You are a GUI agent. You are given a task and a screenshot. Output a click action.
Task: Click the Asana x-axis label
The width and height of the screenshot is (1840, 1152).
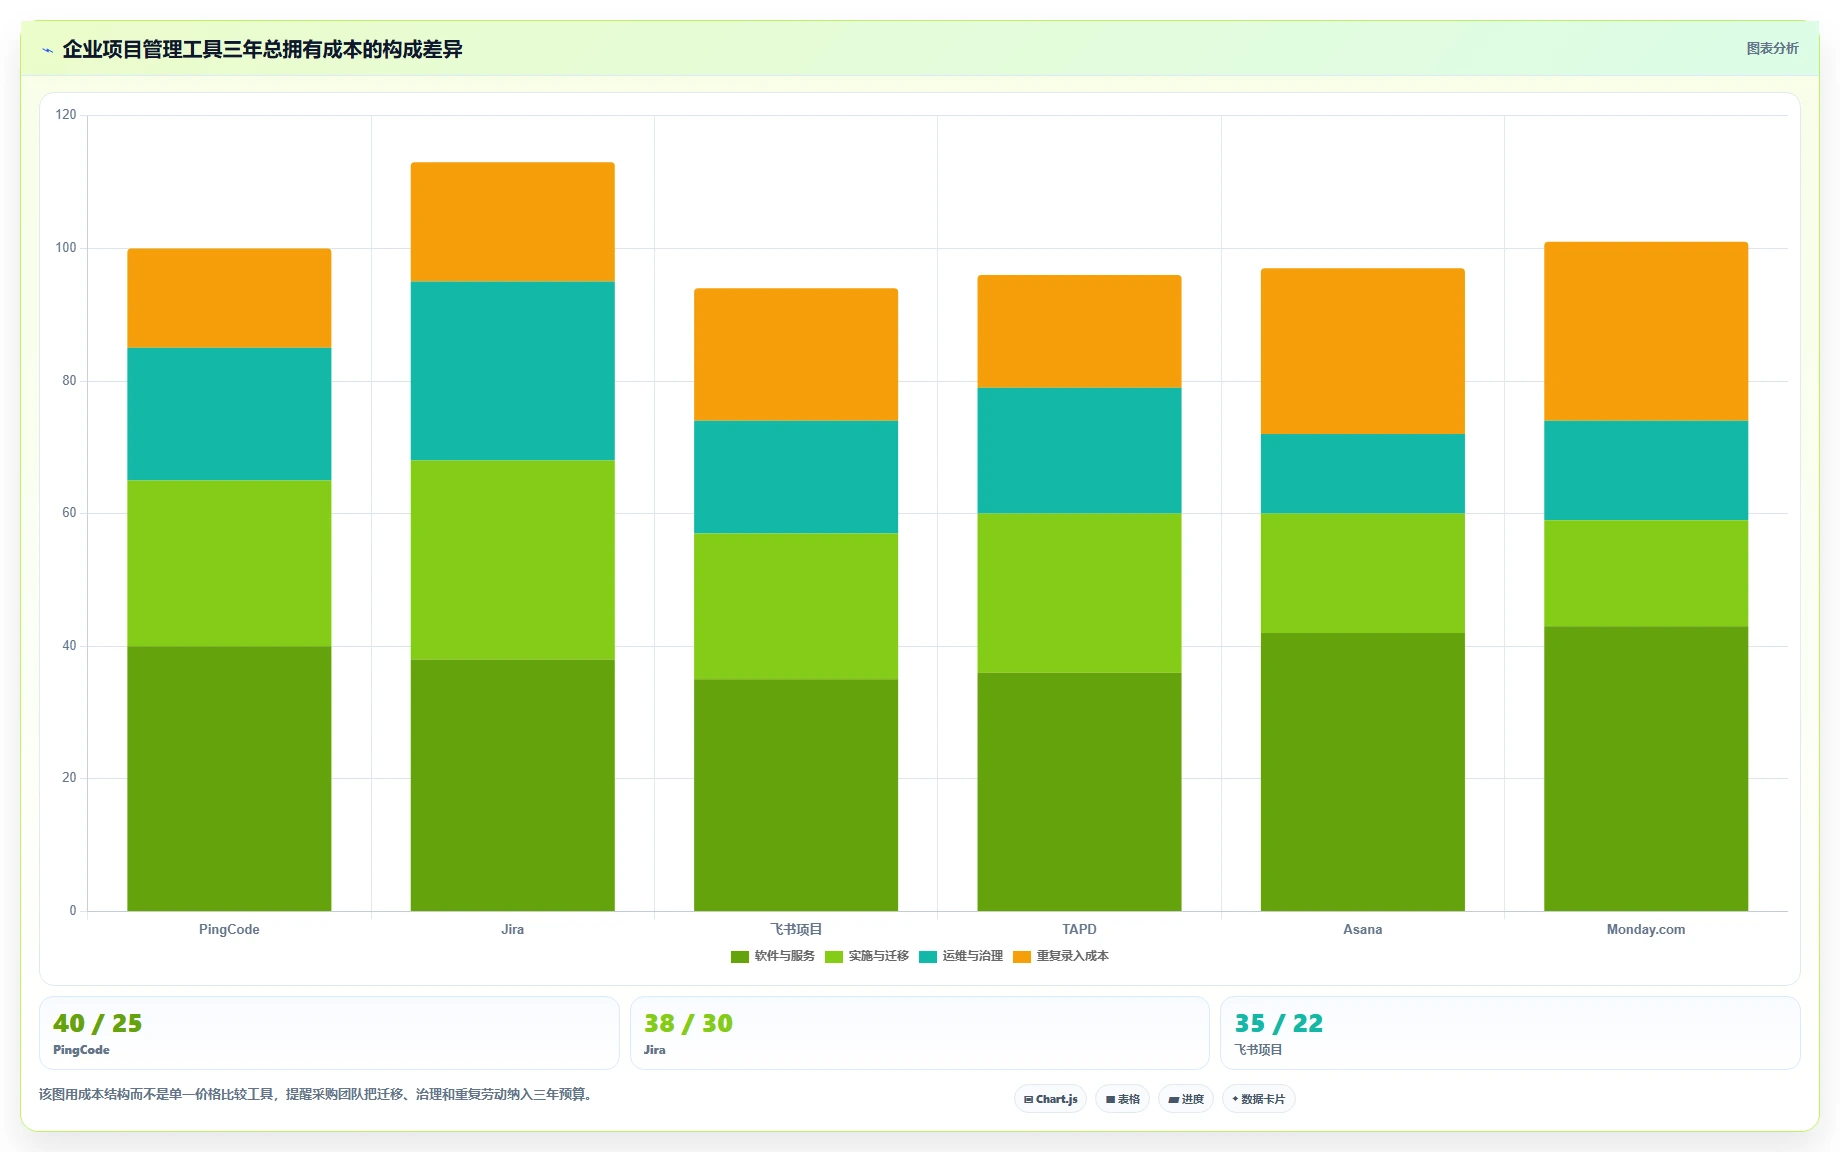pyautogui.click(x=1363, y=929)
